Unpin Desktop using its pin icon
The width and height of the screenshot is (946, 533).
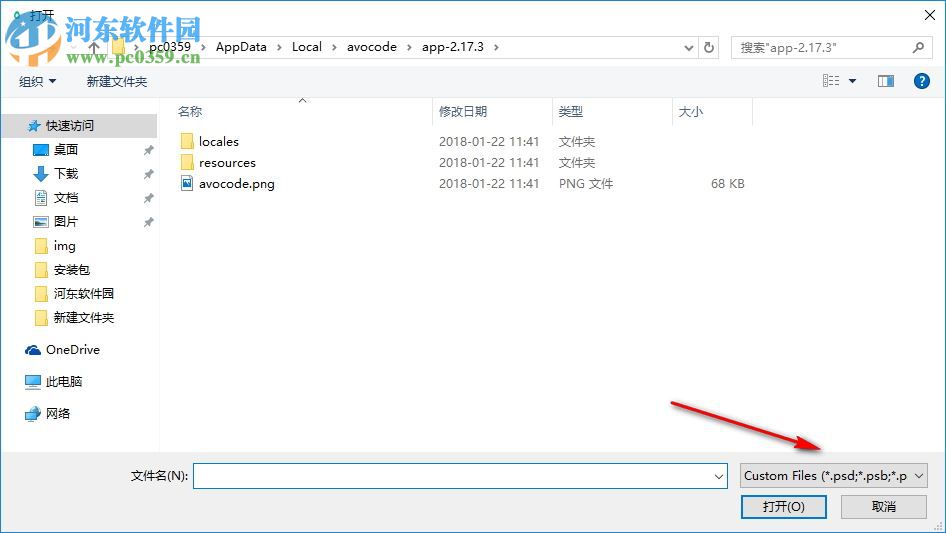148,150
